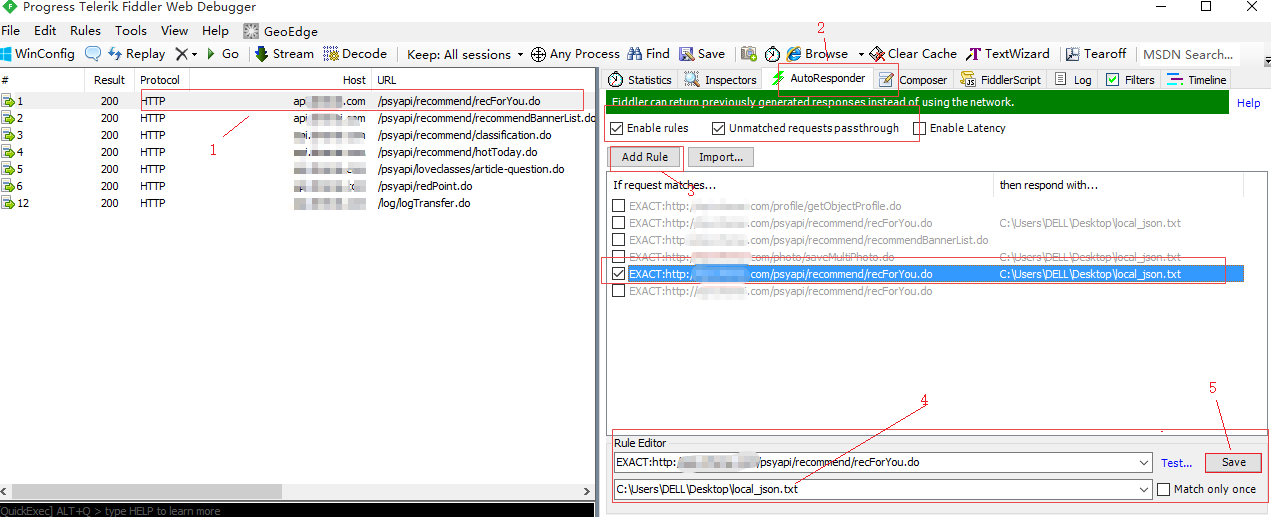This screenshot has height=517, width=1271.
Task: Enable the saveMultiPhoto.do rule checkbox
Action: click(x=619, y=257)
